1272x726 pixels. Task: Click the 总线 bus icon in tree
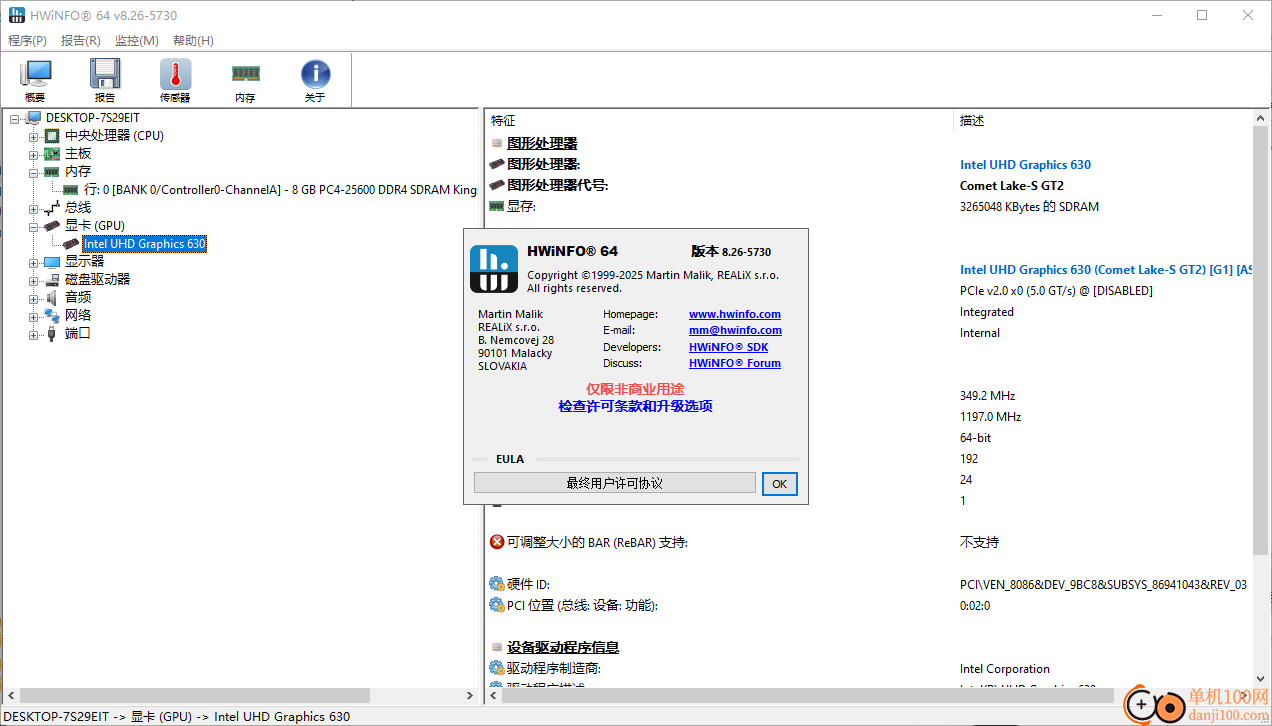pyautogui.click(x=52, y=208)
